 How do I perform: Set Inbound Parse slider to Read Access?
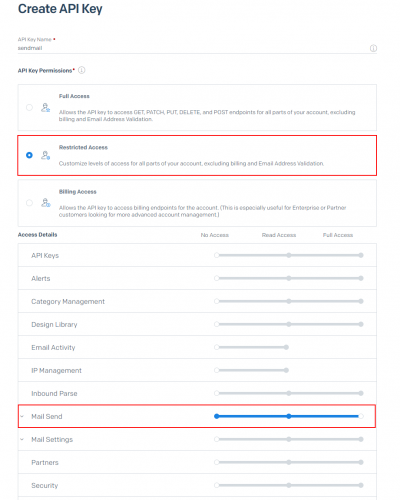click(x=289, y=393)
